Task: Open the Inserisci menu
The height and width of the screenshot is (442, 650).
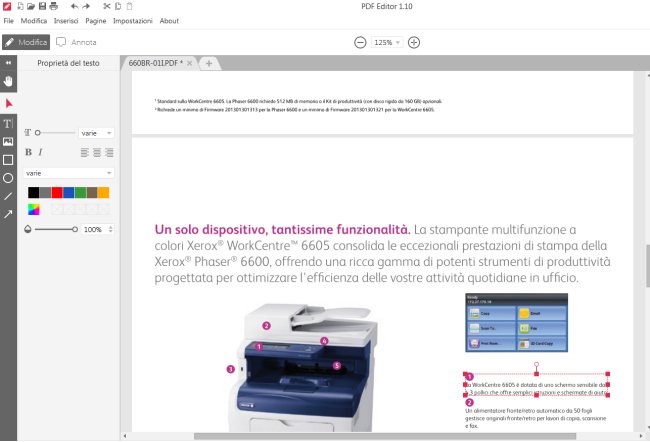Action: (x=66, y=21)
